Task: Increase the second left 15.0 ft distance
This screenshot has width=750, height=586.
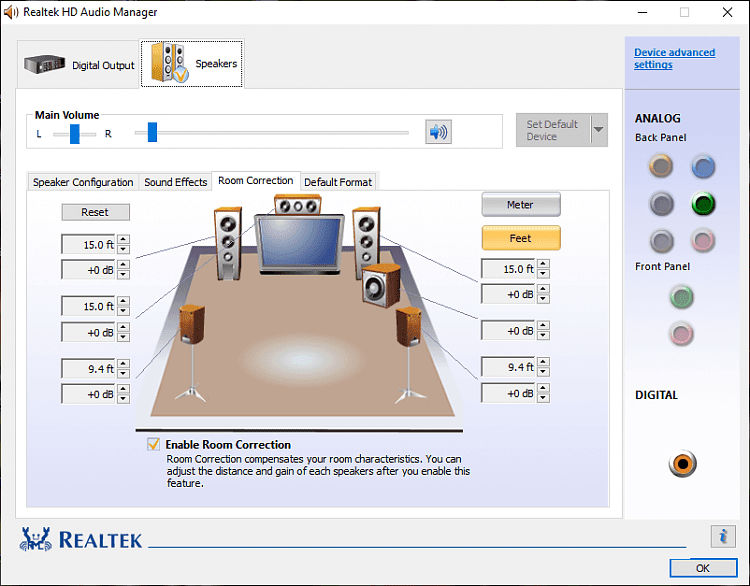Action: click(123, 301)
